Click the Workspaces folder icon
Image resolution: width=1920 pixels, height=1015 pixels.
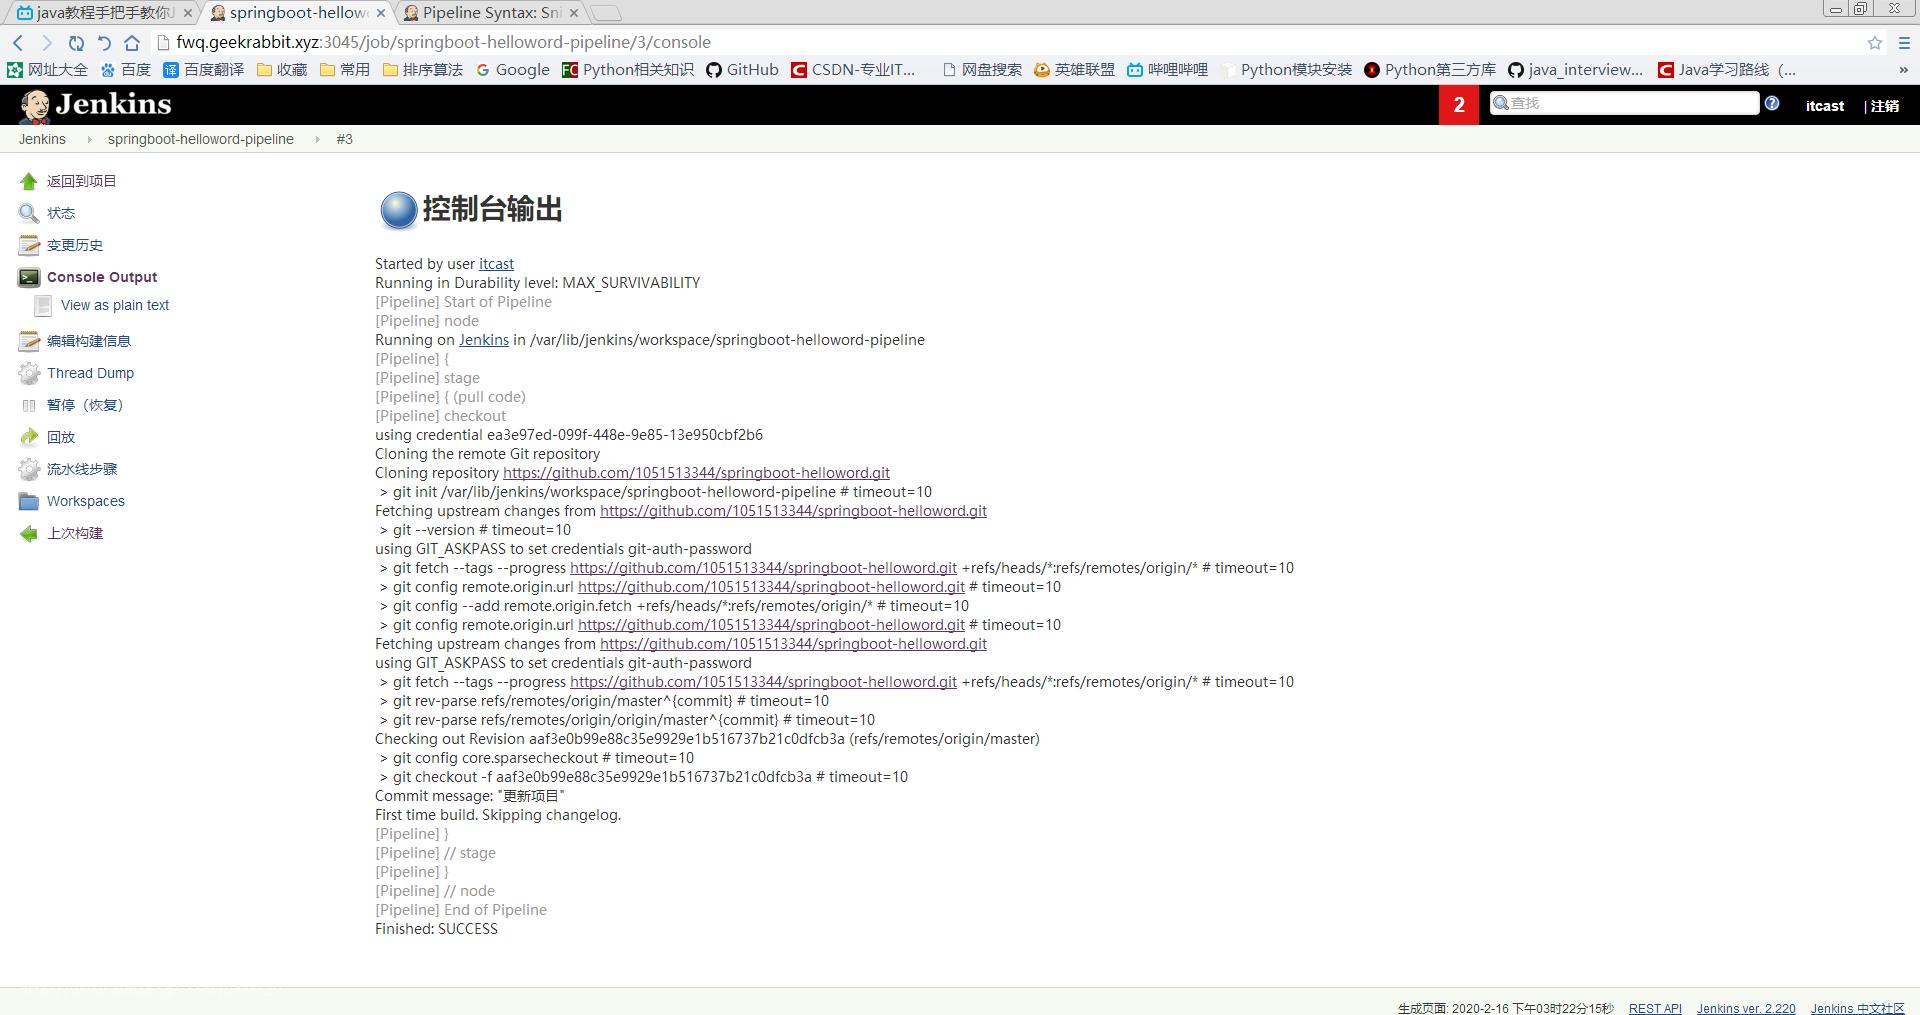29,501
